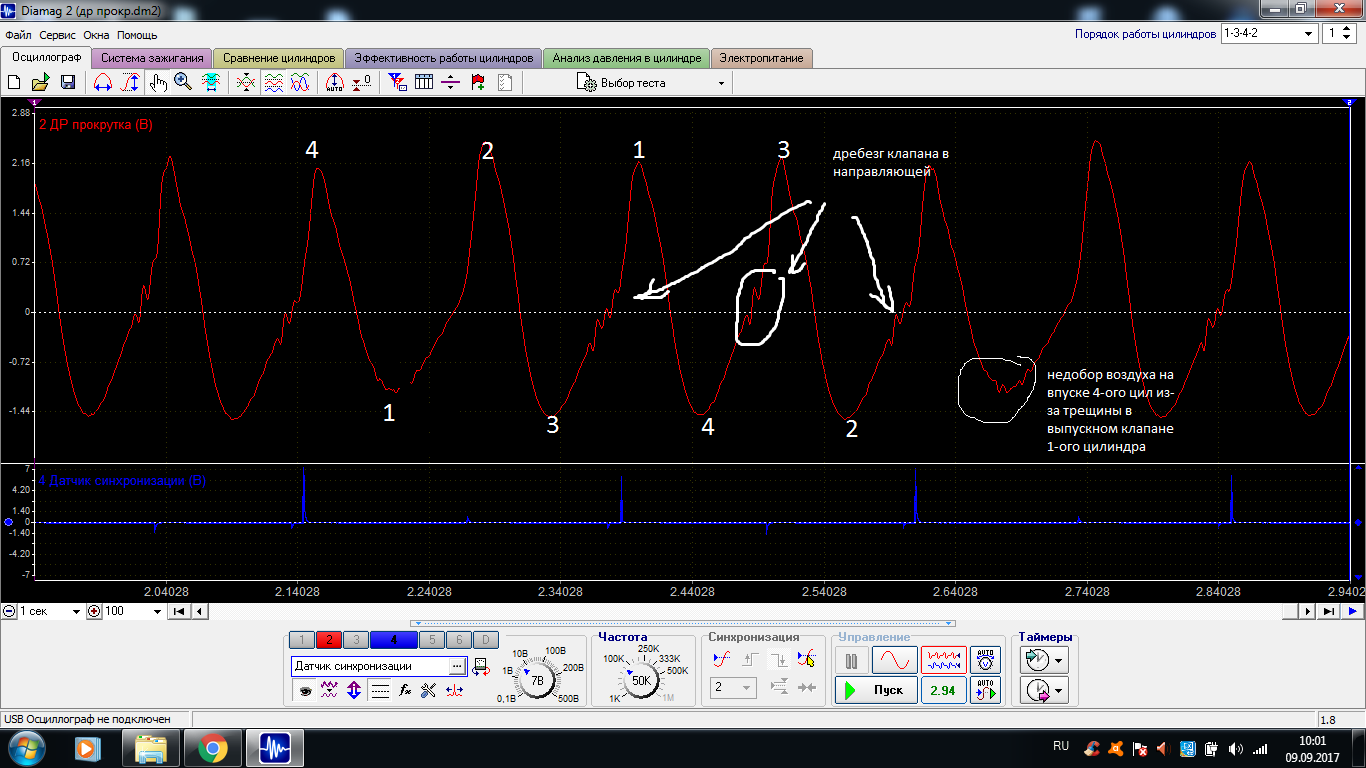The height and width of the screenshot is (768, 1366).
Task: Click the filter funnel toolbar icon
Action: click(397, 83)
